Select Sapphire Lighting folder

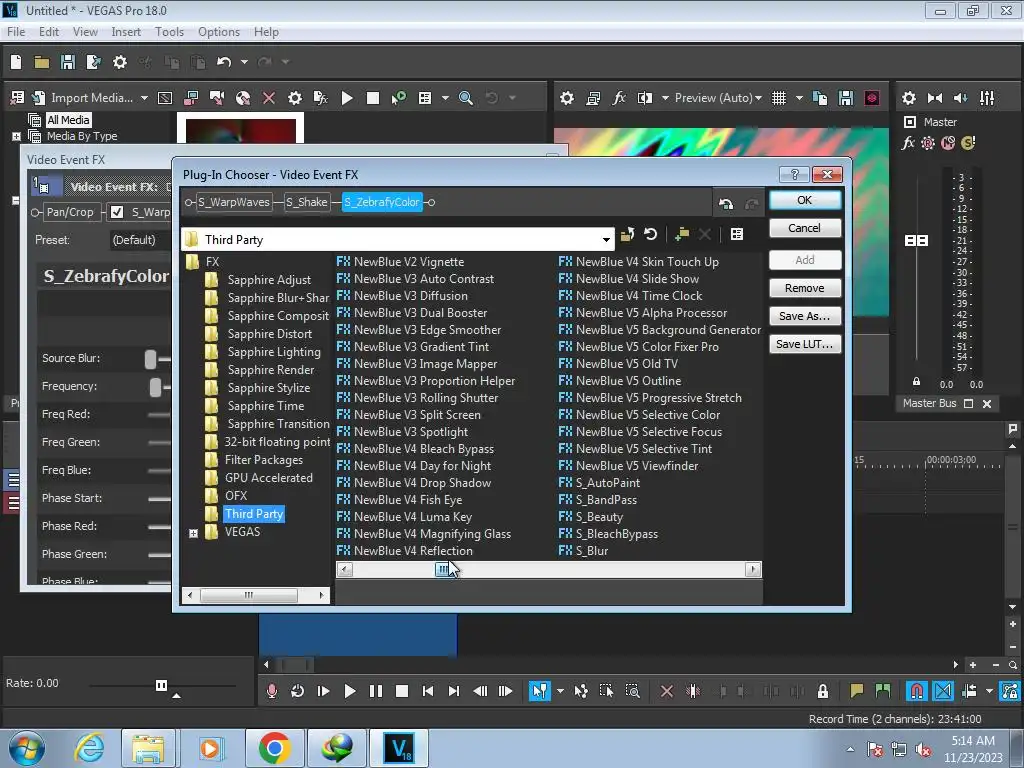[274, 352]
